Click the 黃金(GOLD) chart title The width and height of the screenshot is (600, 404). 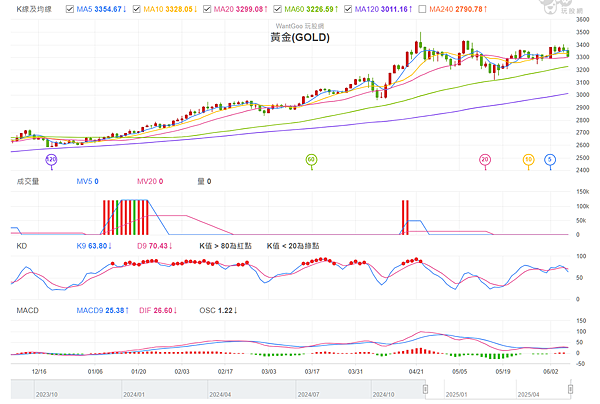pos(300,37)
